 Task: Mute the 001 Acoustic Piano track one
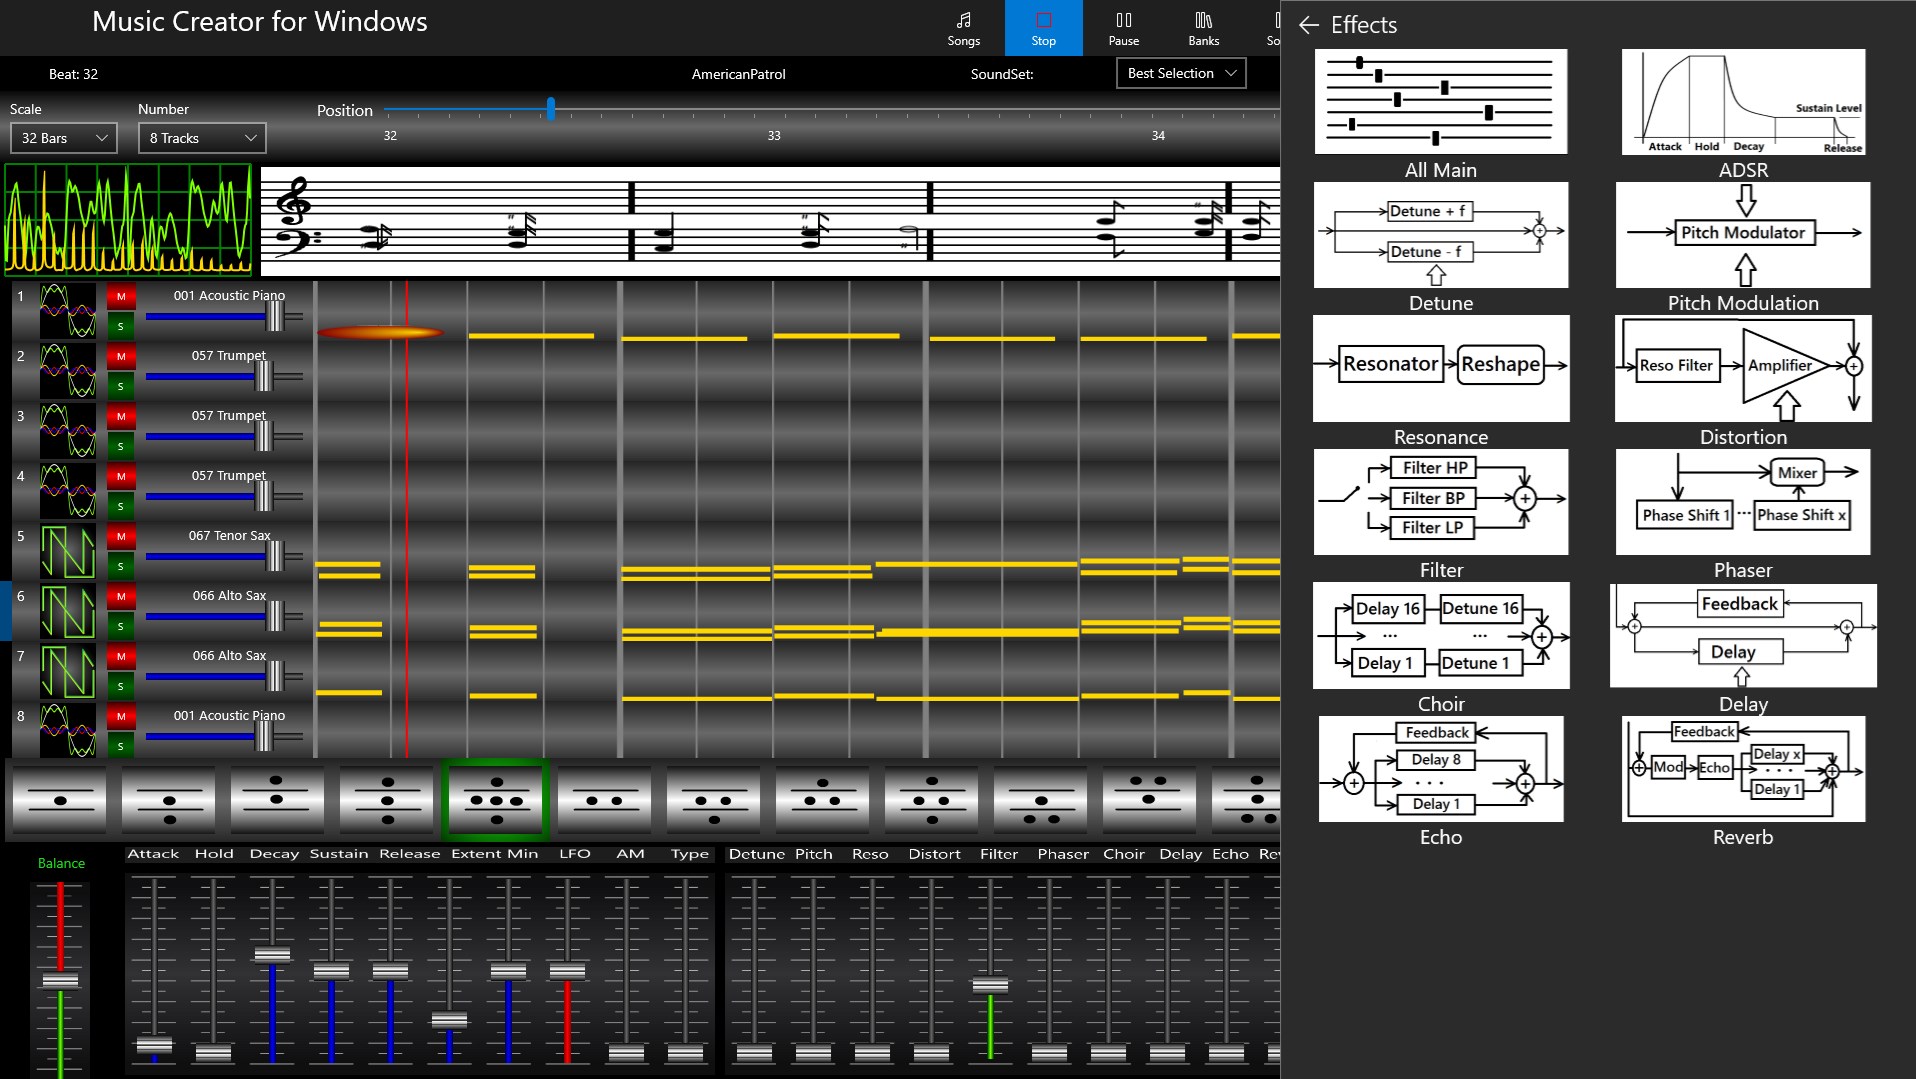coord(120,297)
